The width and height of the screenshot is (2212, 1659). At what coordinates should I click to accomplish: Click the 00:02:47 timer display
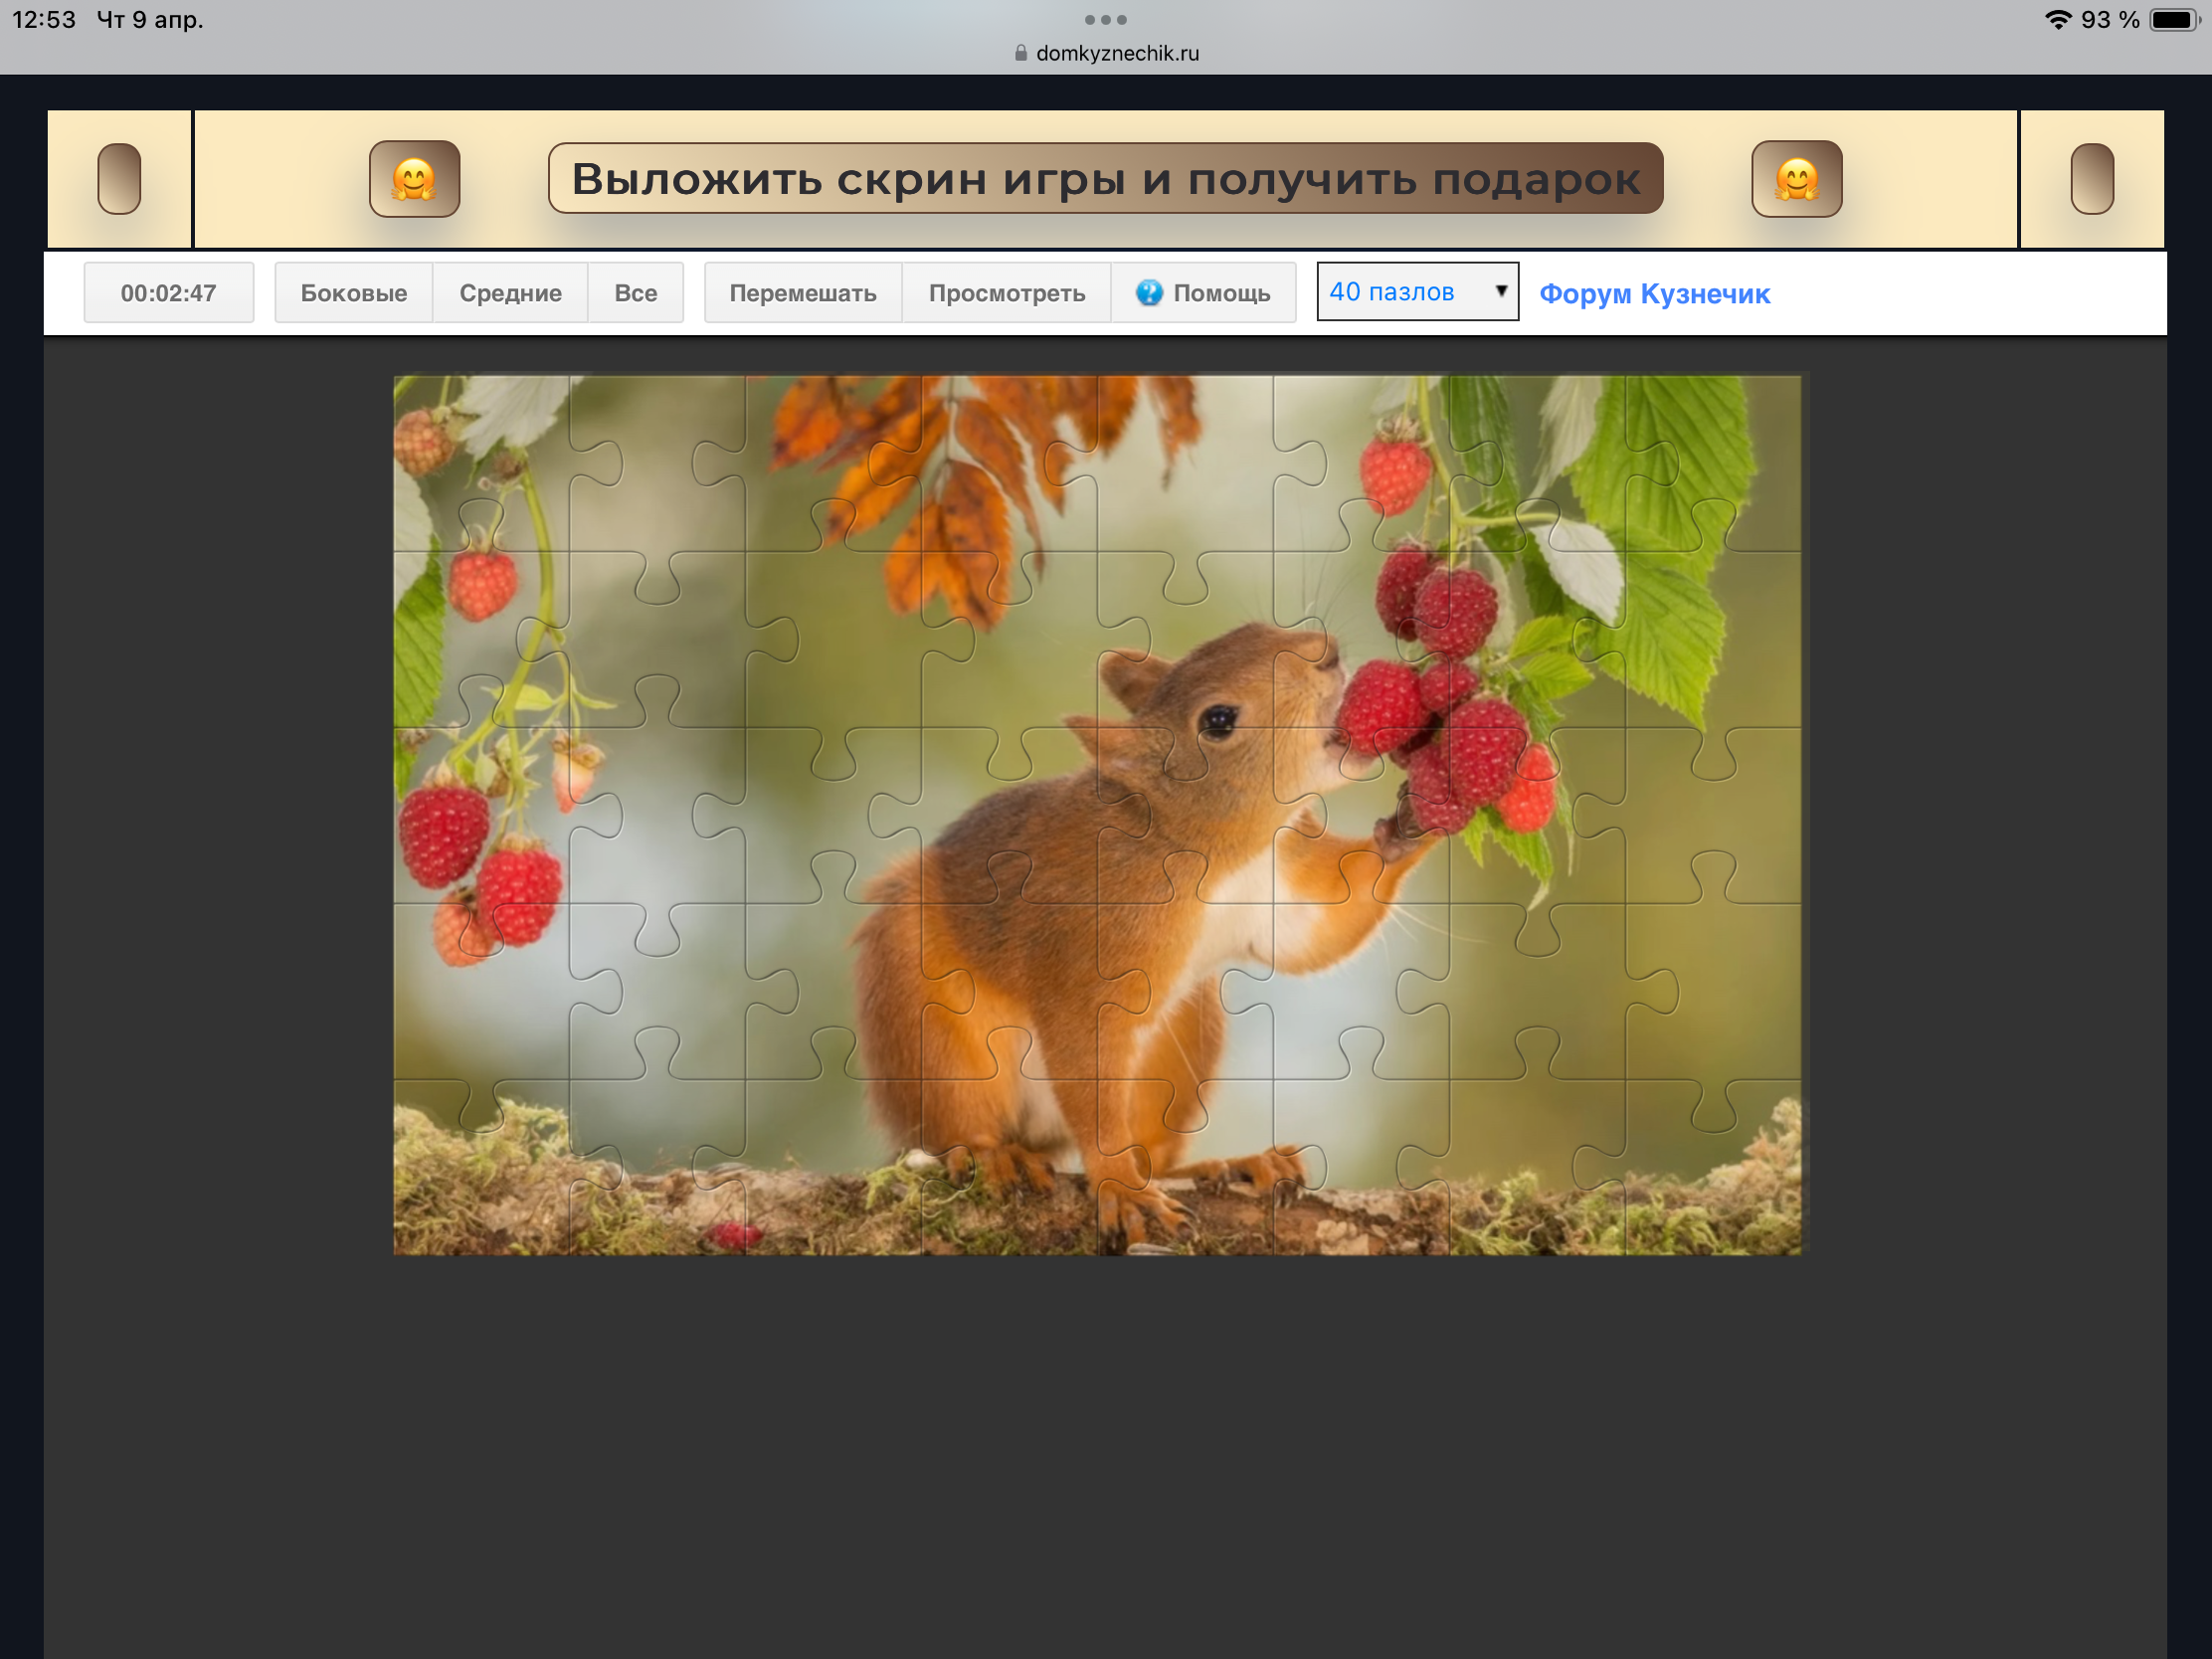(x=168, y=293)
